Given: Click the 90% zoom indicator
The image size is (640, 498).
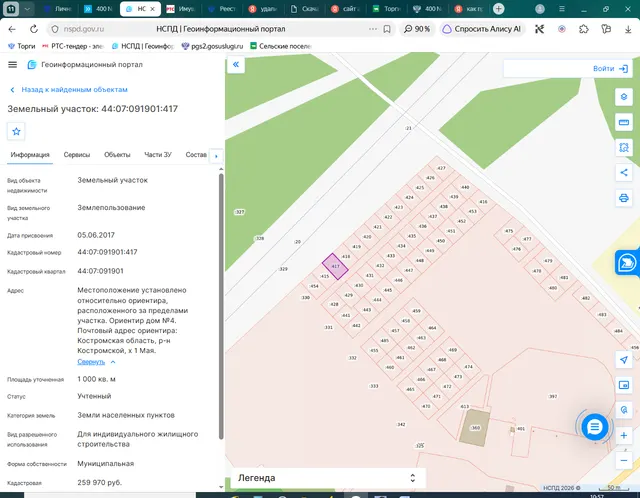Looking at the screenshot, I should click(x=417, y=29).
